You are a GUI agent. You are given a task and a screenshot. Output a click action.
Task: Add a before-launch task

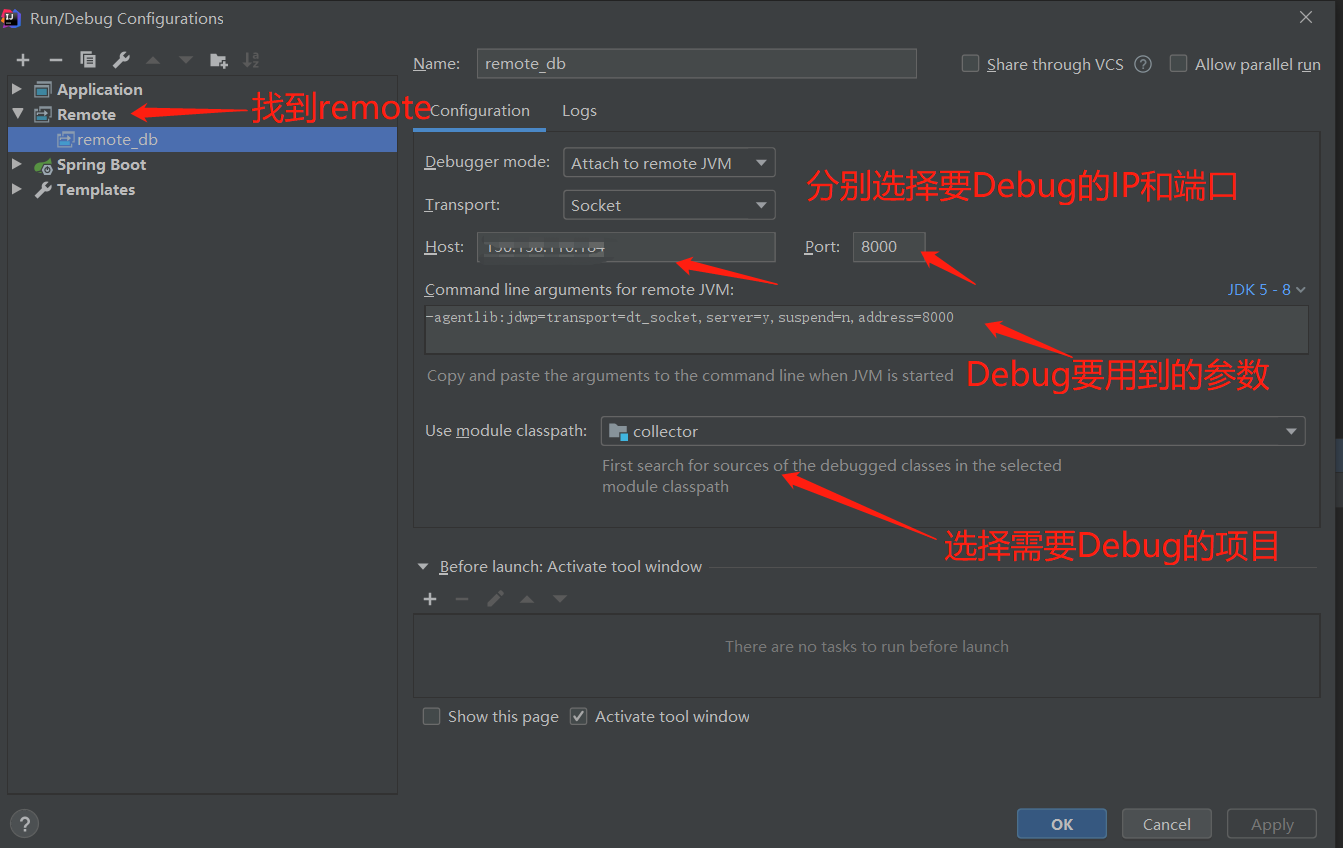coord(430,599)
